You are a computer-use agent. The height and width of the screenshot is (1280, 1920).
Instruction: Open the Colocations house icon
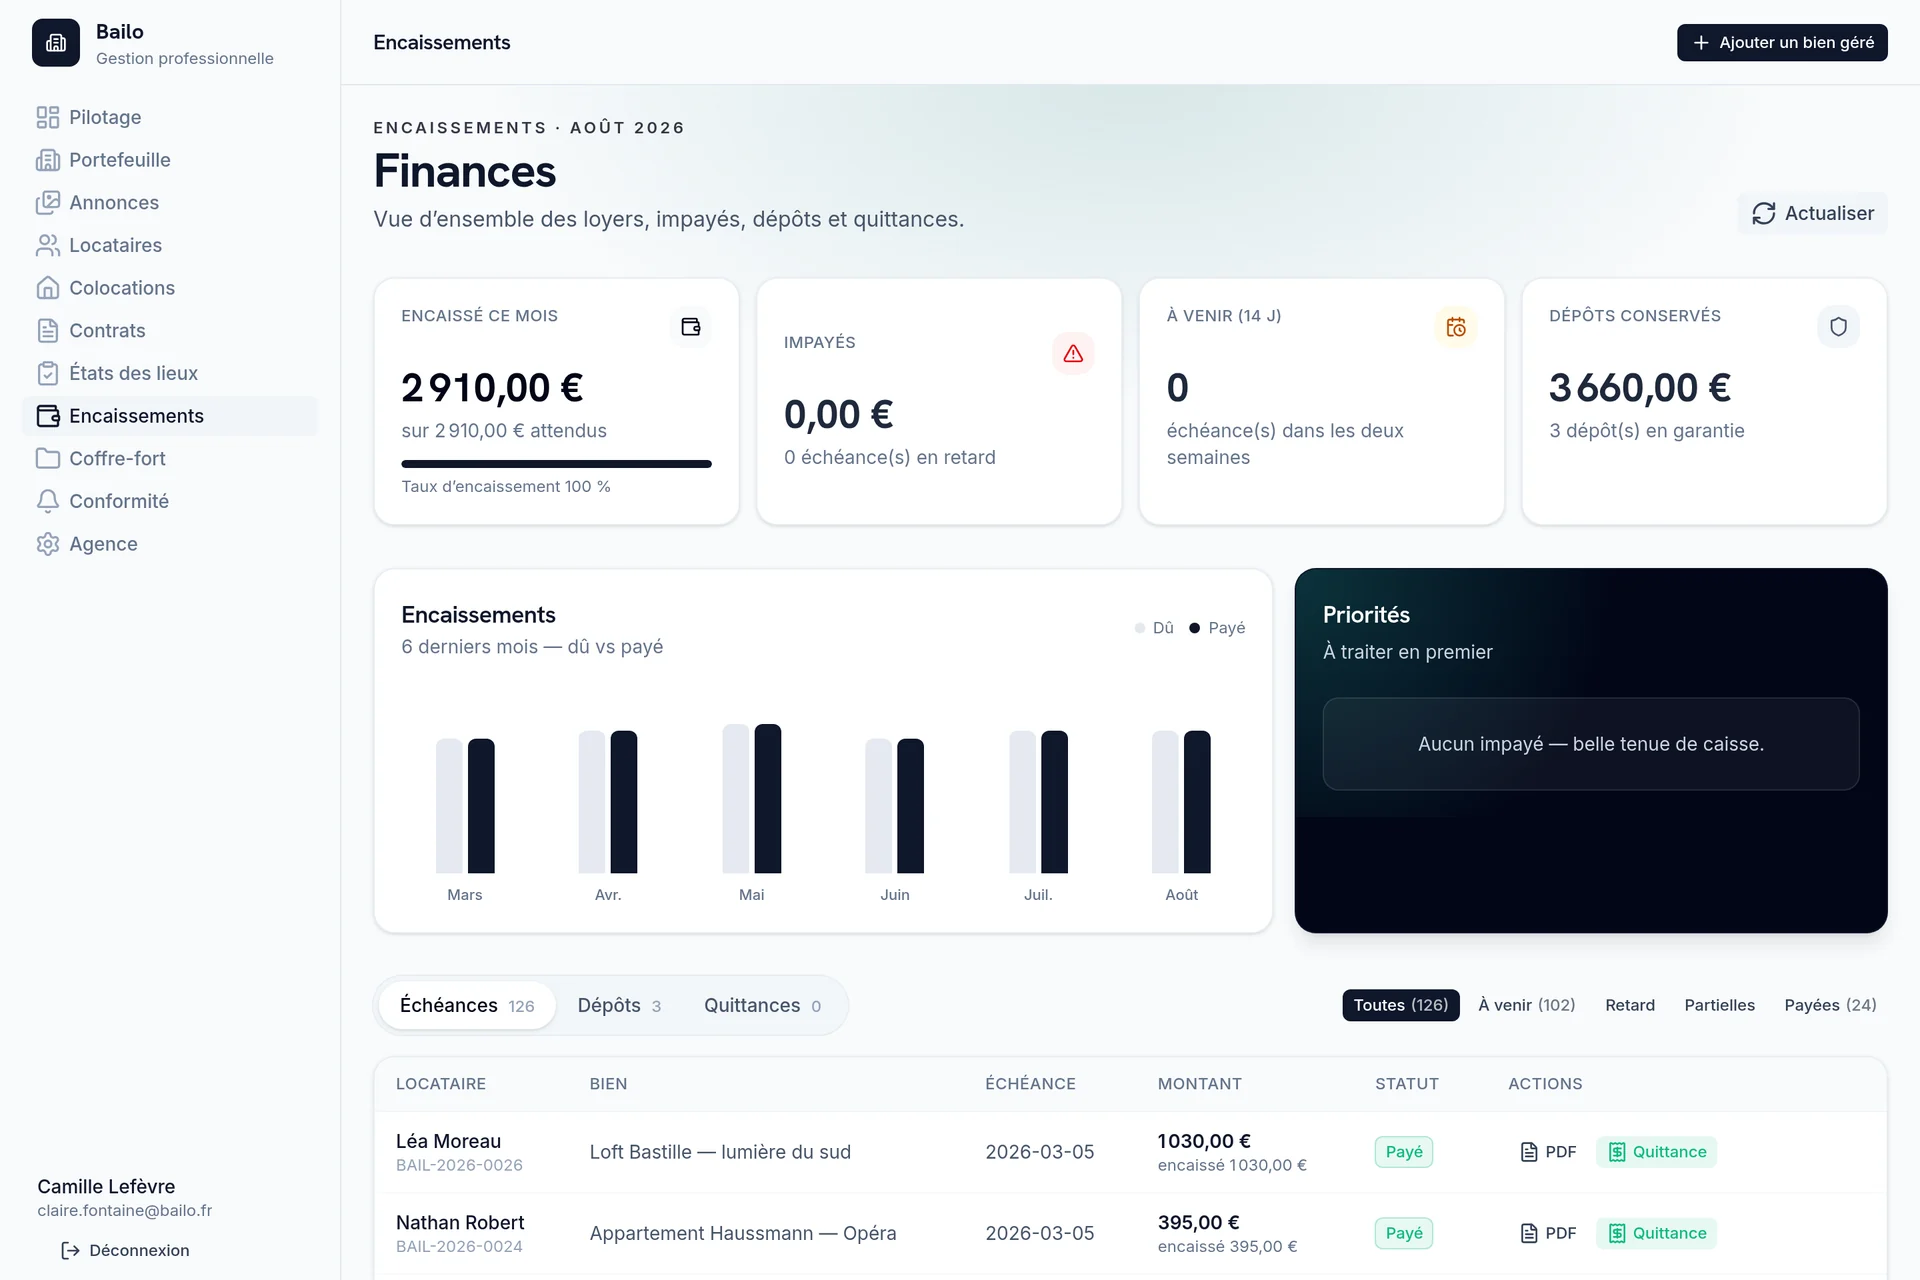pyautogui.click(x=48, y=288)
